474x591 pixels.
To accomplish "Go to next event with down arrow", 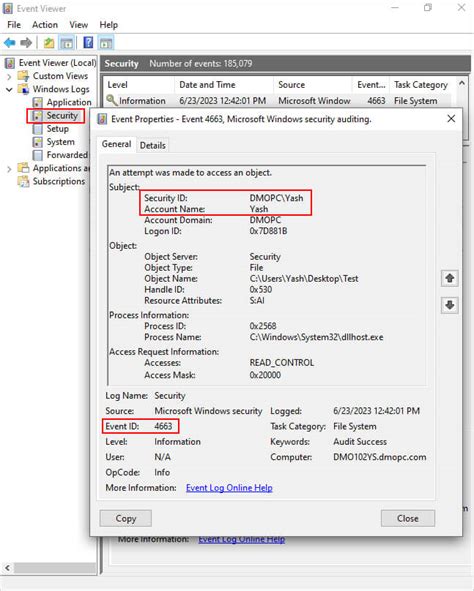I will (450, 305).
